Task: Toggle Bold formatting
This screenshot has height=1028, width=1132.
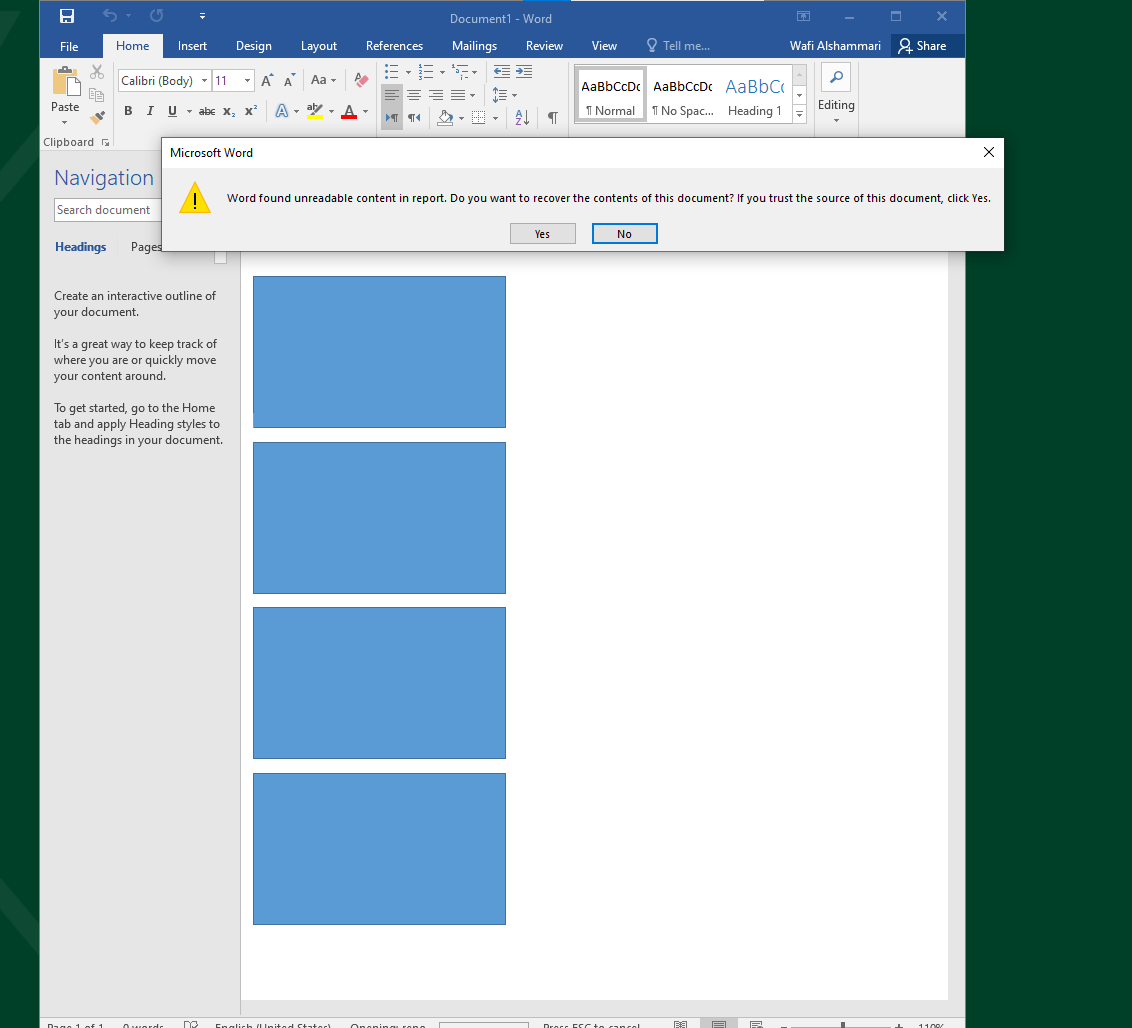Action: [x=128, y=111]
